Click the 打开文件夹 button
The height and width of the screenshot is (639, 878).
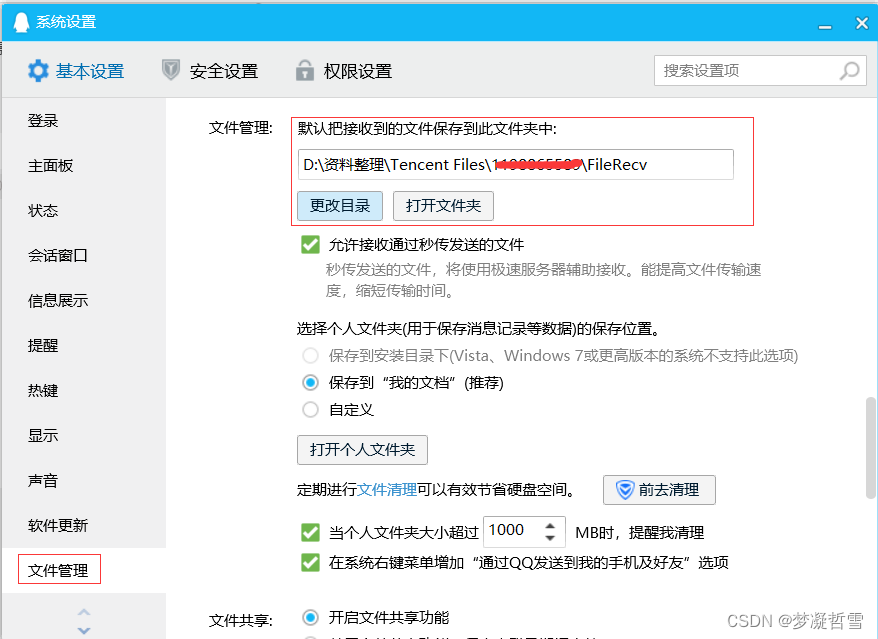tap(443, 206)
